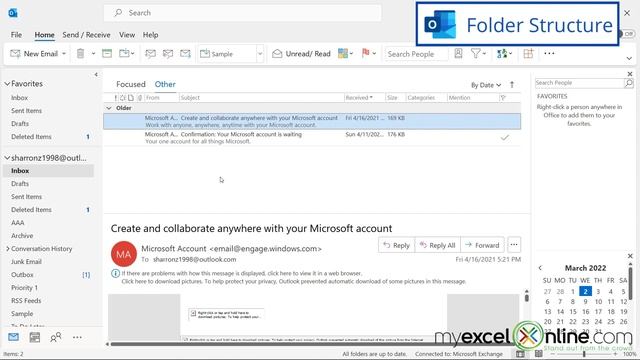
Task: Open the Junk Email folder
Action: pos(27,262)
